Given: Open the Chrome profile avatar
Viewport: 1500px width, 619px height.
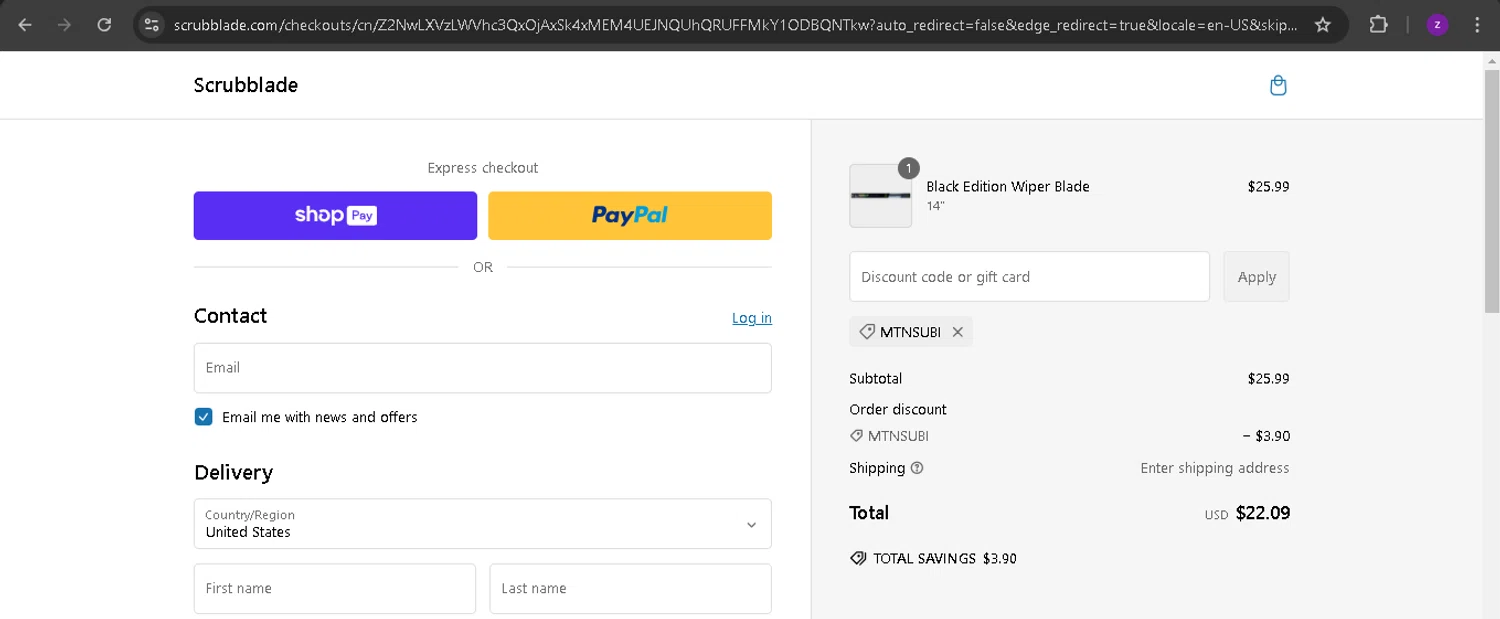Looking at the screenshot, I should pyautogui.click(x=1437, y=25).
